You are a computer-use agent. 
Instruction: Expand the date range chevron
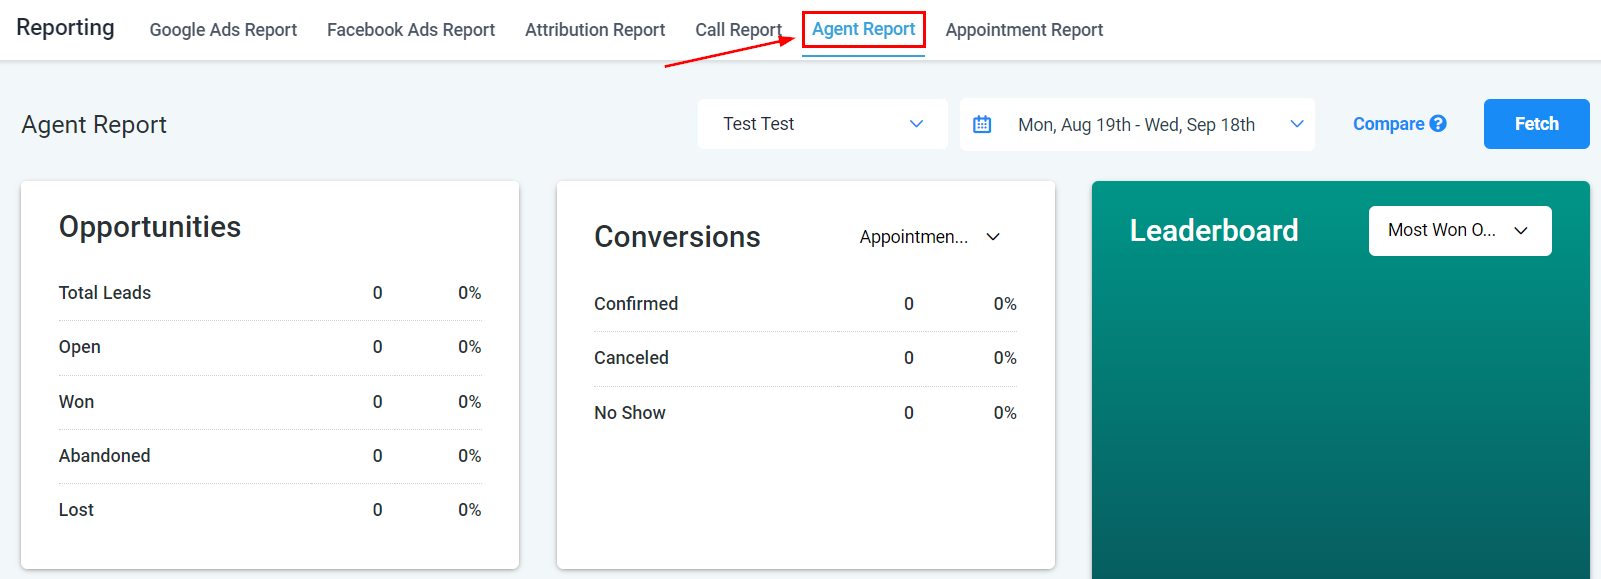(1297, 124)
